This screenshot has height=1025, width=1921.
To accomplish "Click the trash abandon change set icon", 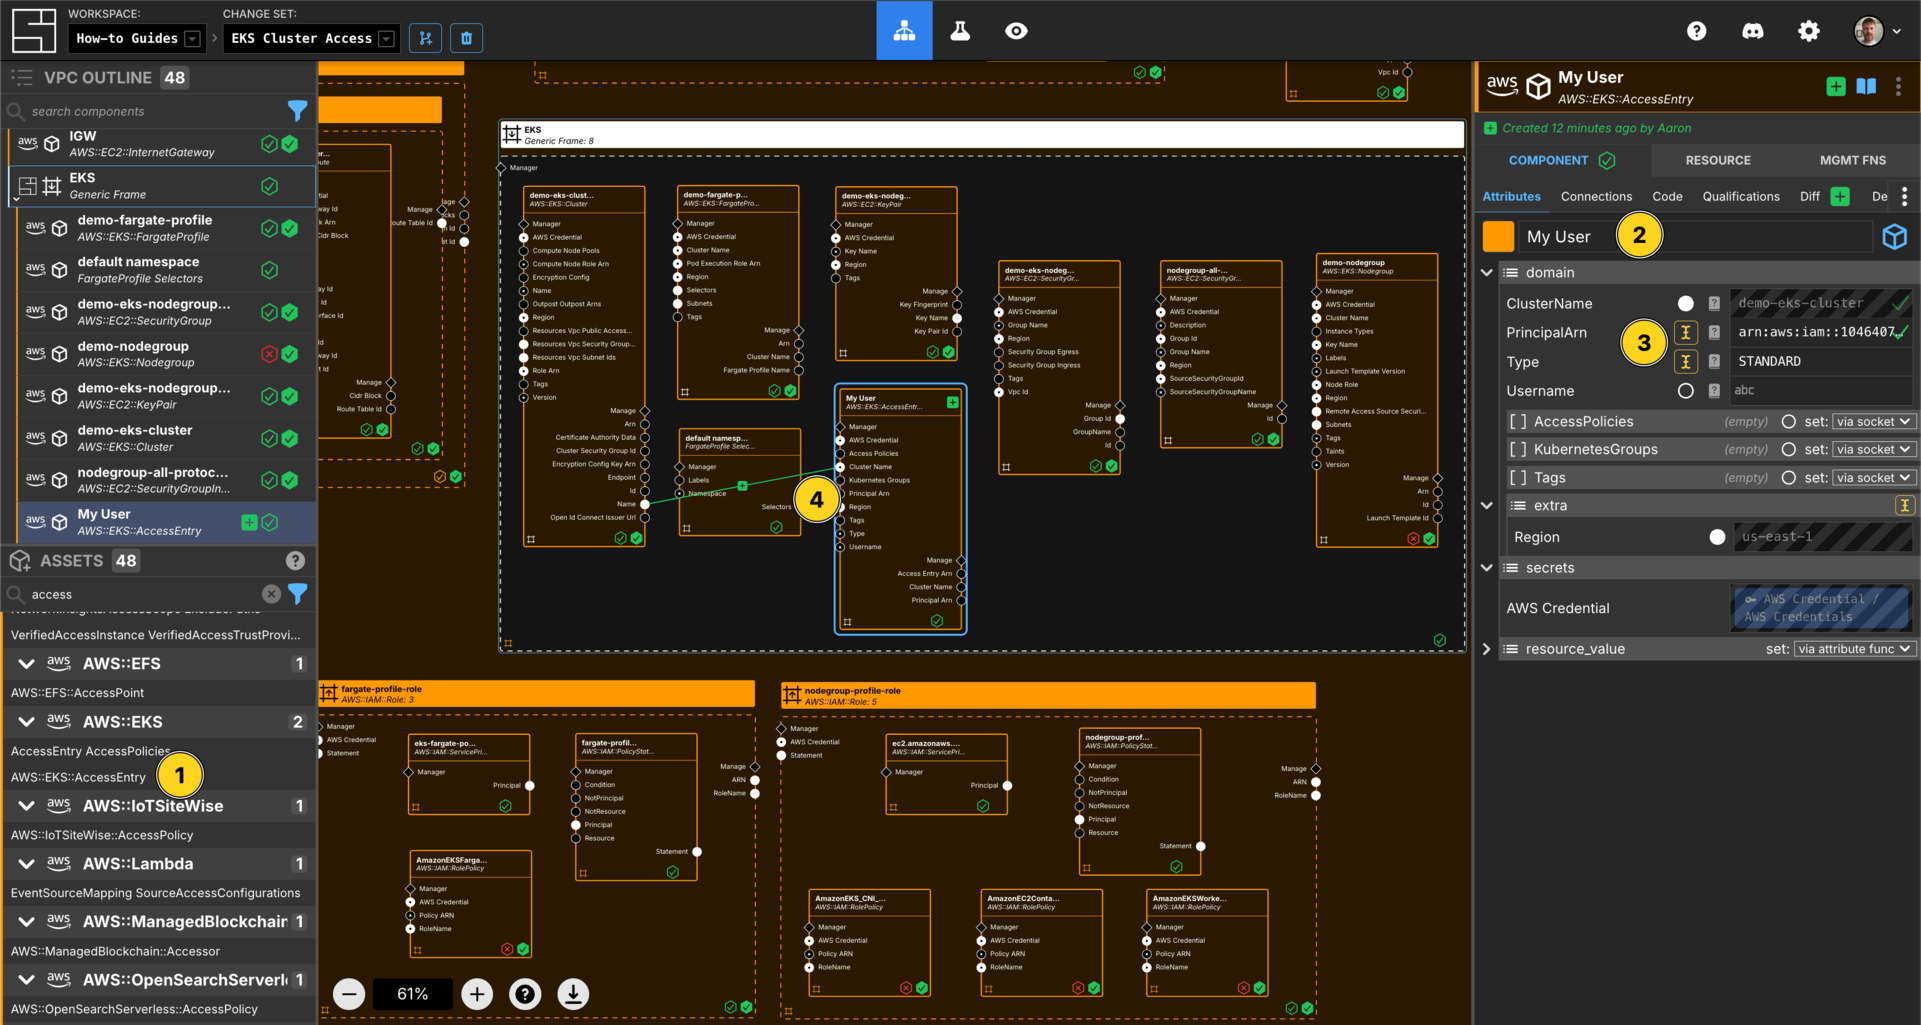I will [466, 38].
